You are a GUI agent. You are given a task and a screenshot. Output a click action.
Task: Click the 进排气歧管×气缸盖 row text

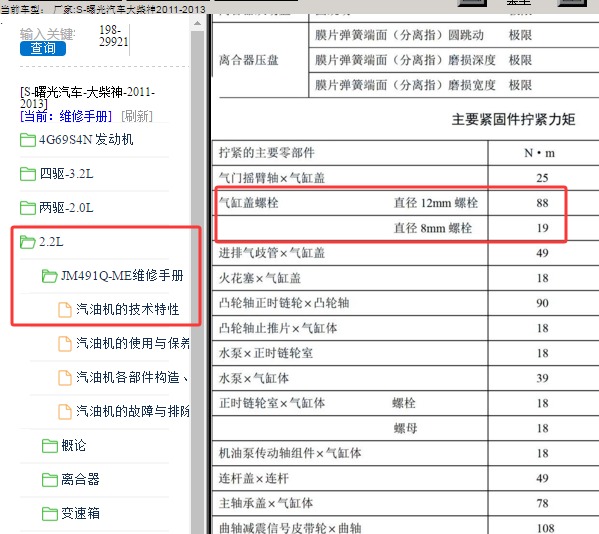click(272, 253)
